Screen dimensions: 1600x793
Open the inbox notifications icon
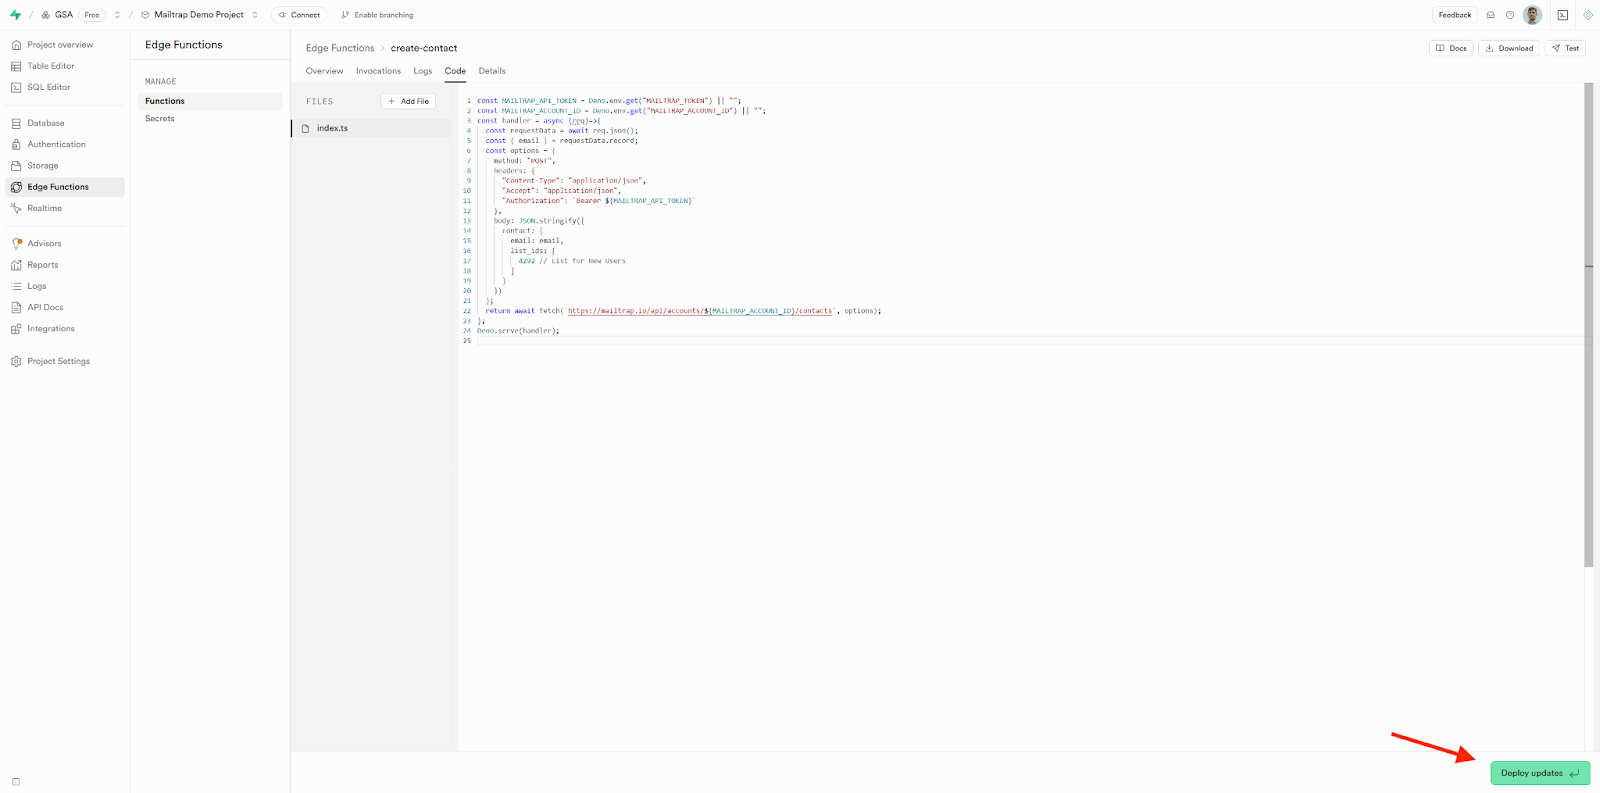click(x=1490, y=15)
